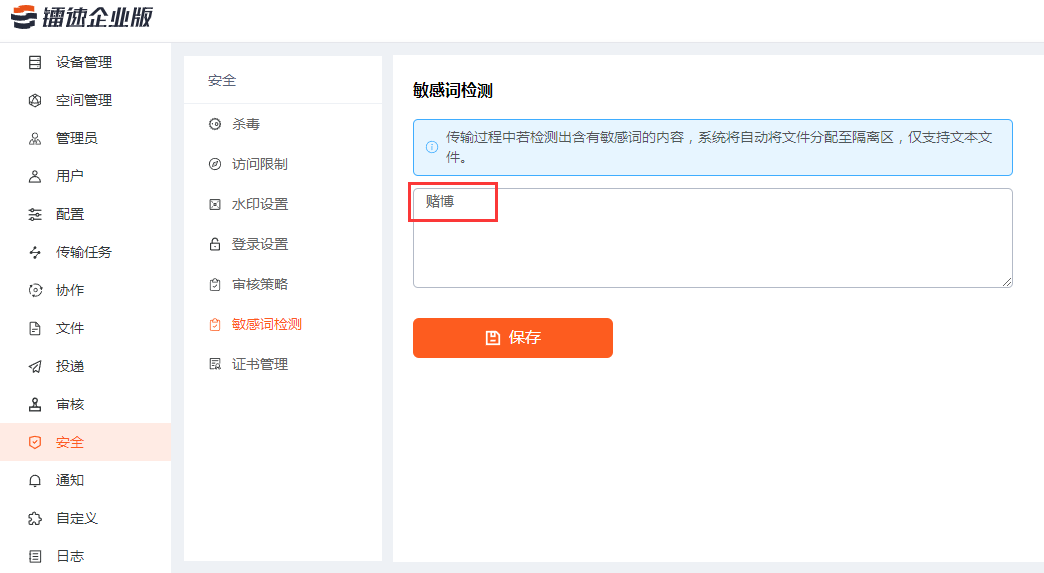
Task: Focus the sensitive words text area
Action: pos(712,238)
